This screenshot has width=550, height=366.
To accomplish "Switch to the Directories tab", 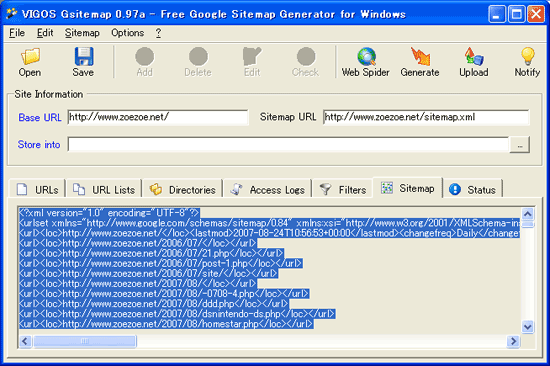I will pos(183,189).
